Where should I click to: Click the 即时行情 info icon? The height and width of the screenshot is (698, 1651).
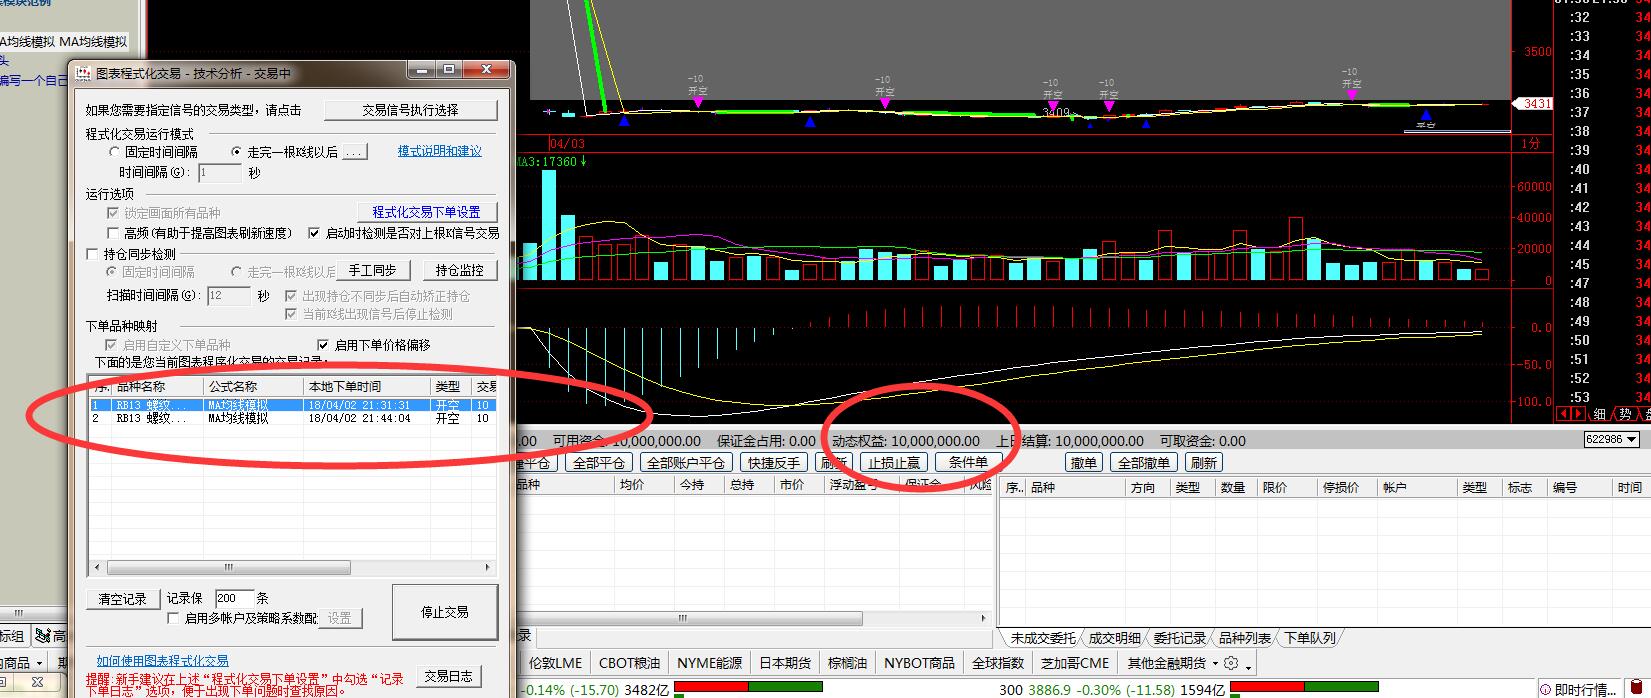click(1546, 689)
